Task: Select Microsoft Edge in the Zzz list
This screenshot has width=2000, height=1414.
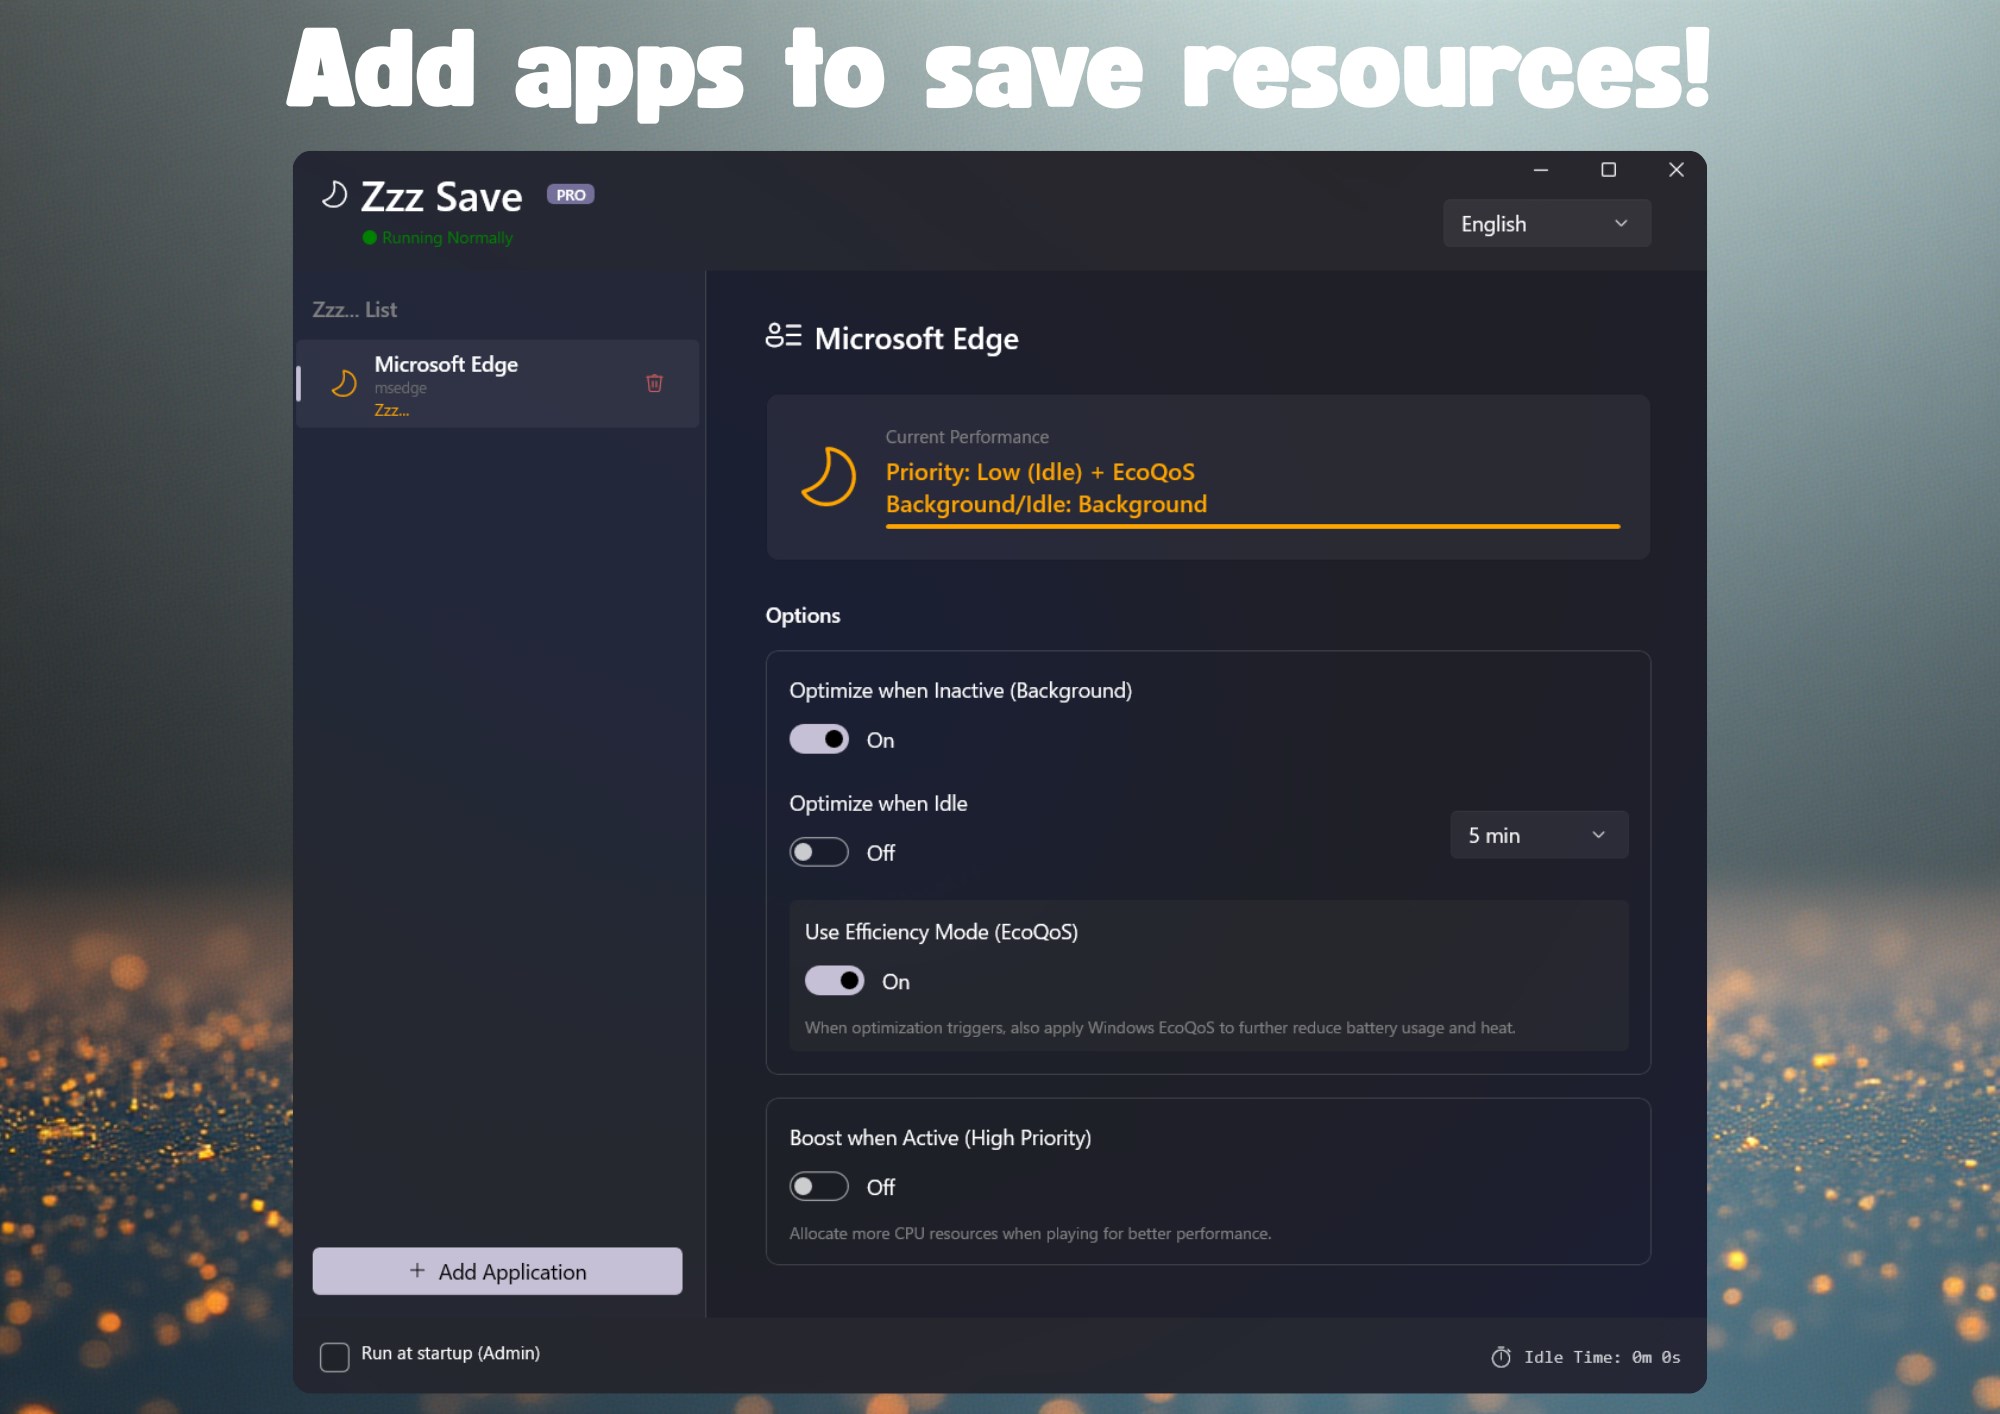Action: pyautogui.click(x=498, y=384)
